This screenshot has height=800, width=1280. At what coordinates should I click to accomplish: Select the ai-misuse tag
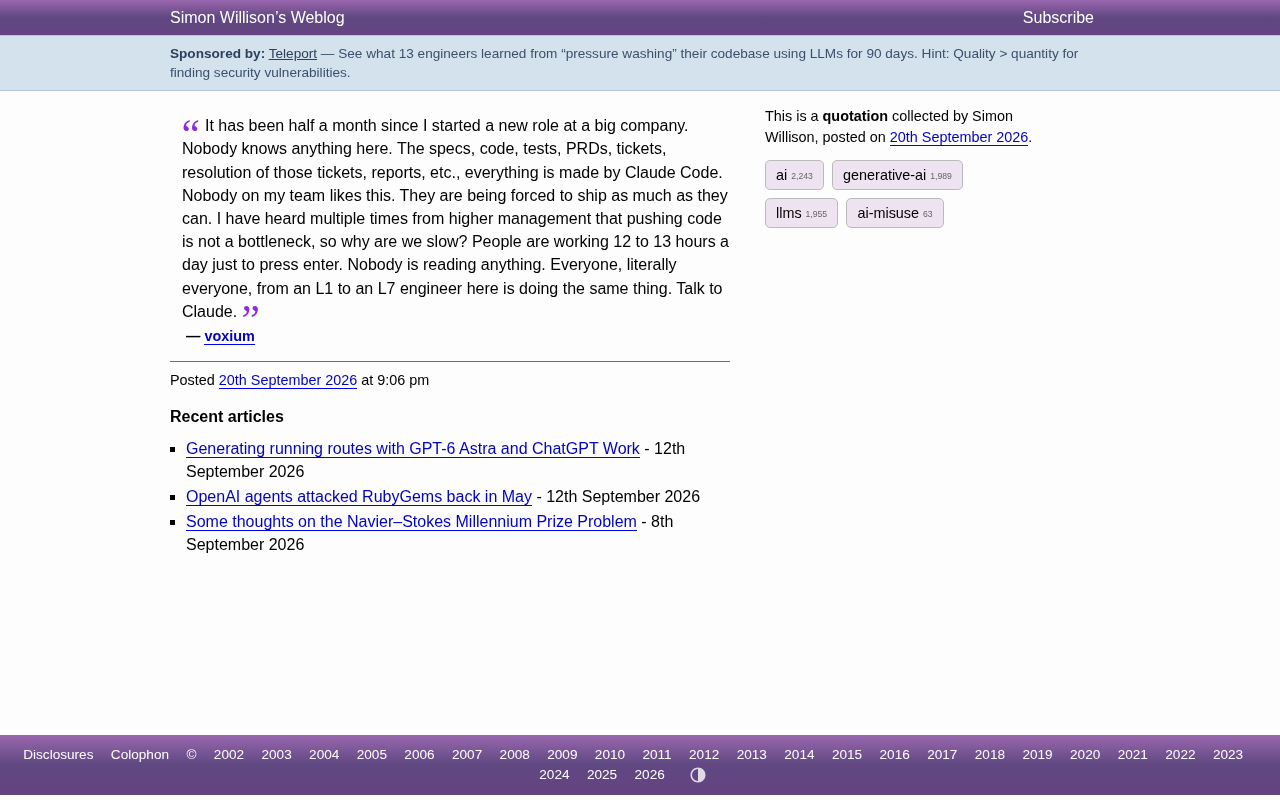tap(895, 213)
